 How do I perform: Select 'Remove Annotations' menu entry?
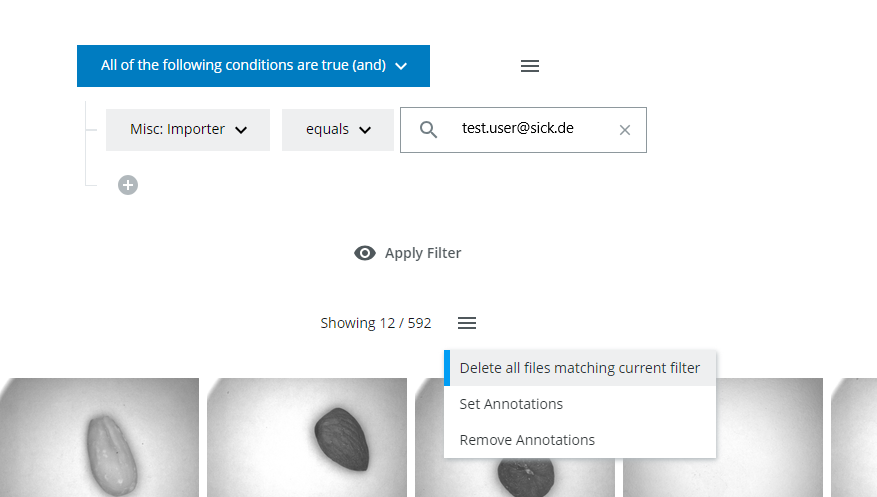[x=527, y=440]
